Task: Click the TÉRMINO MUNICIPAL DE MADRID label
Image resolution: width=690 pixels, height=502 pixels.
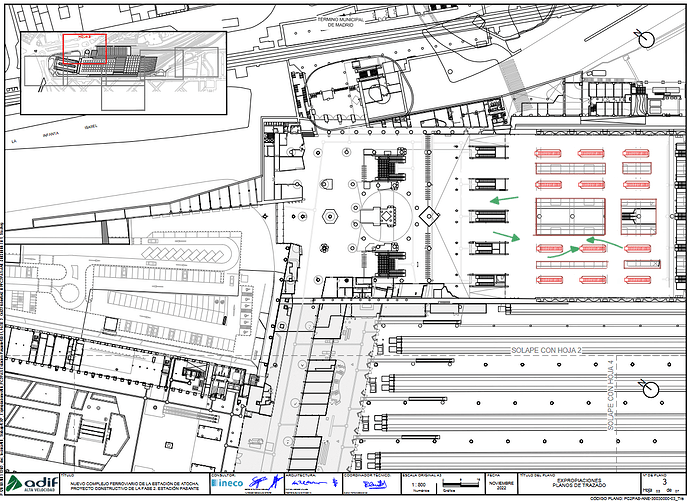Action: 341,22
